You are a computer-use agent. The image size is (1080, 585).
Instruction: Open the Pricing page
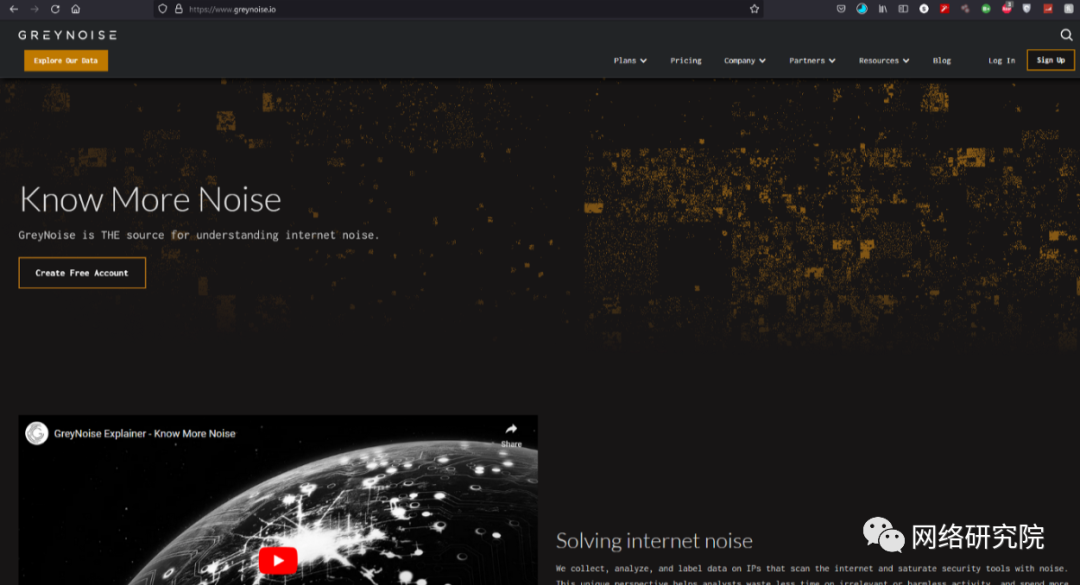coord(686,61)
